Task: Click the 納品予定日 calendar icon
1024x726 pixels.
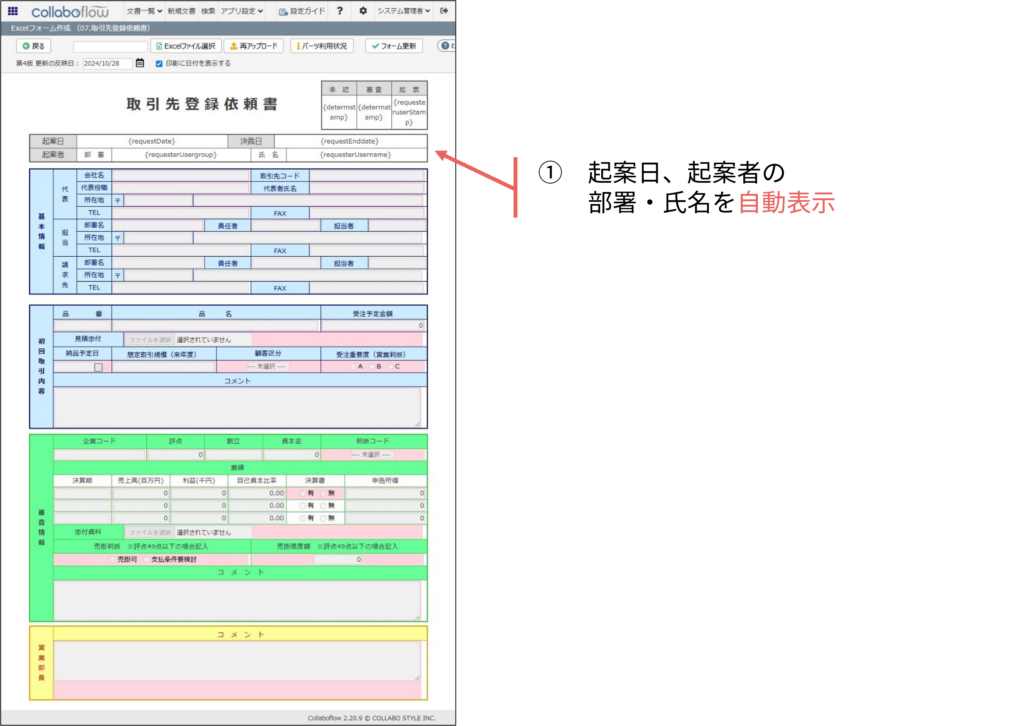Action: [x=98, y=367]
